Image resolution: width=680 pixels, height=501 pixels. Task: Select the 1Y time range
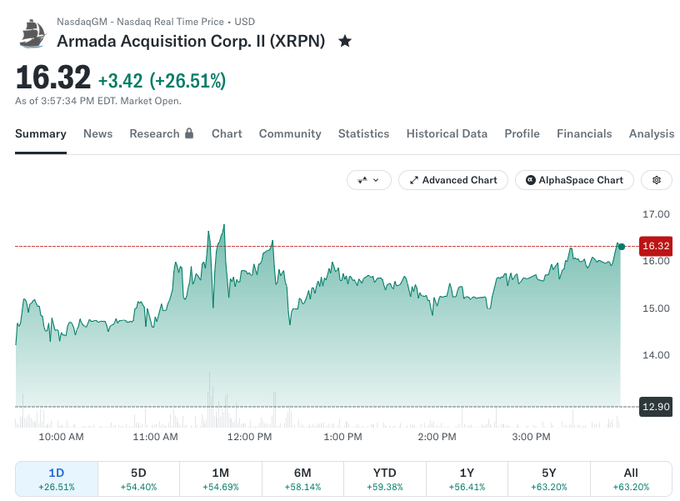[467, 479]
